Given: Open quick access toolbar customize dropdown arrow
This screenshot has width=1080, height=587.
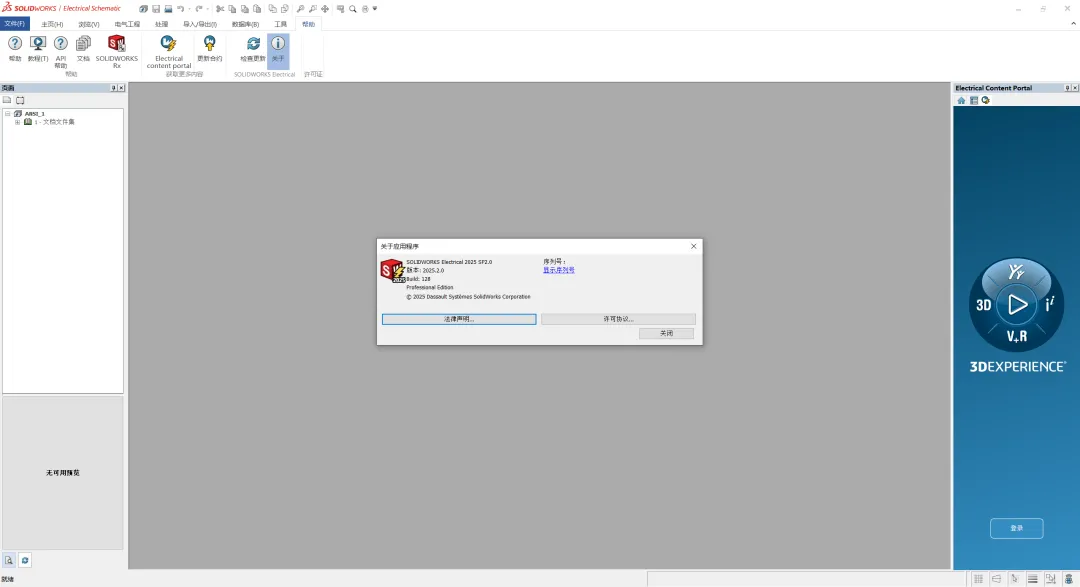Looking at the screenshot, I should (375, 9).
